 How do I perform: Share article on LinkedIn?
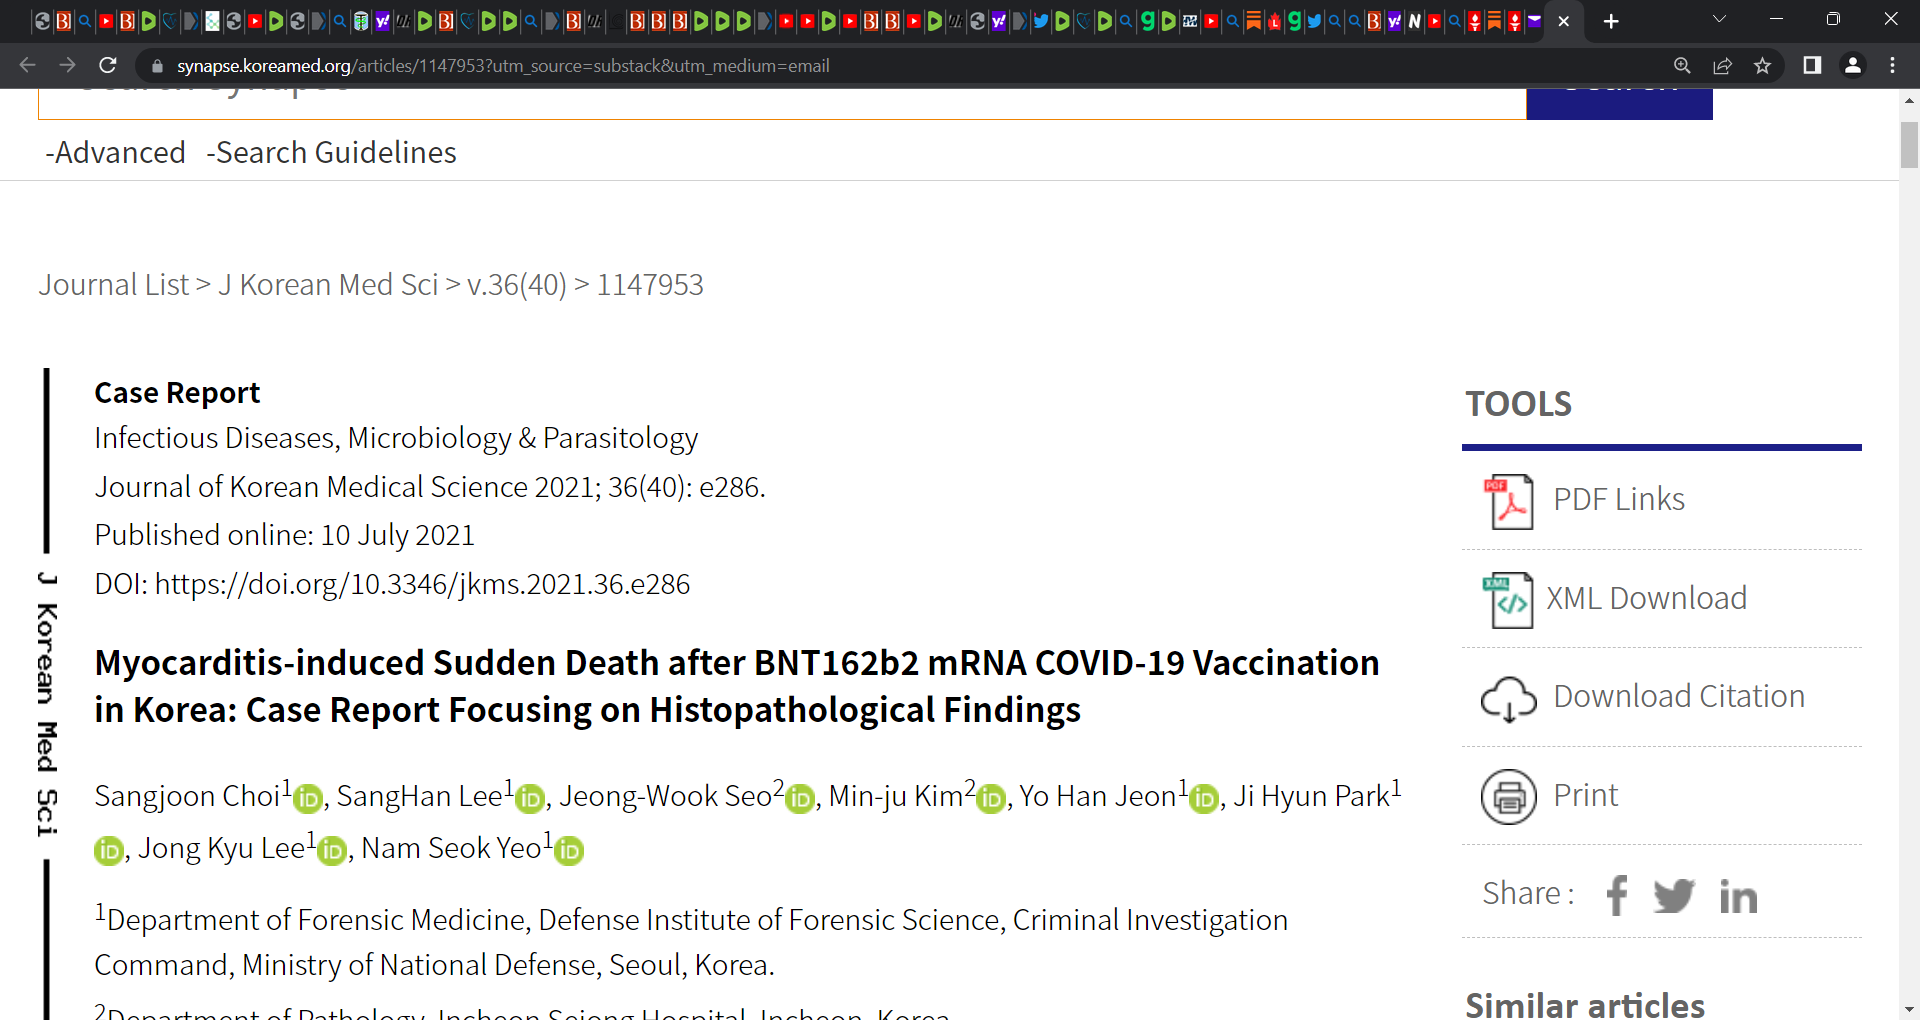1738,896
